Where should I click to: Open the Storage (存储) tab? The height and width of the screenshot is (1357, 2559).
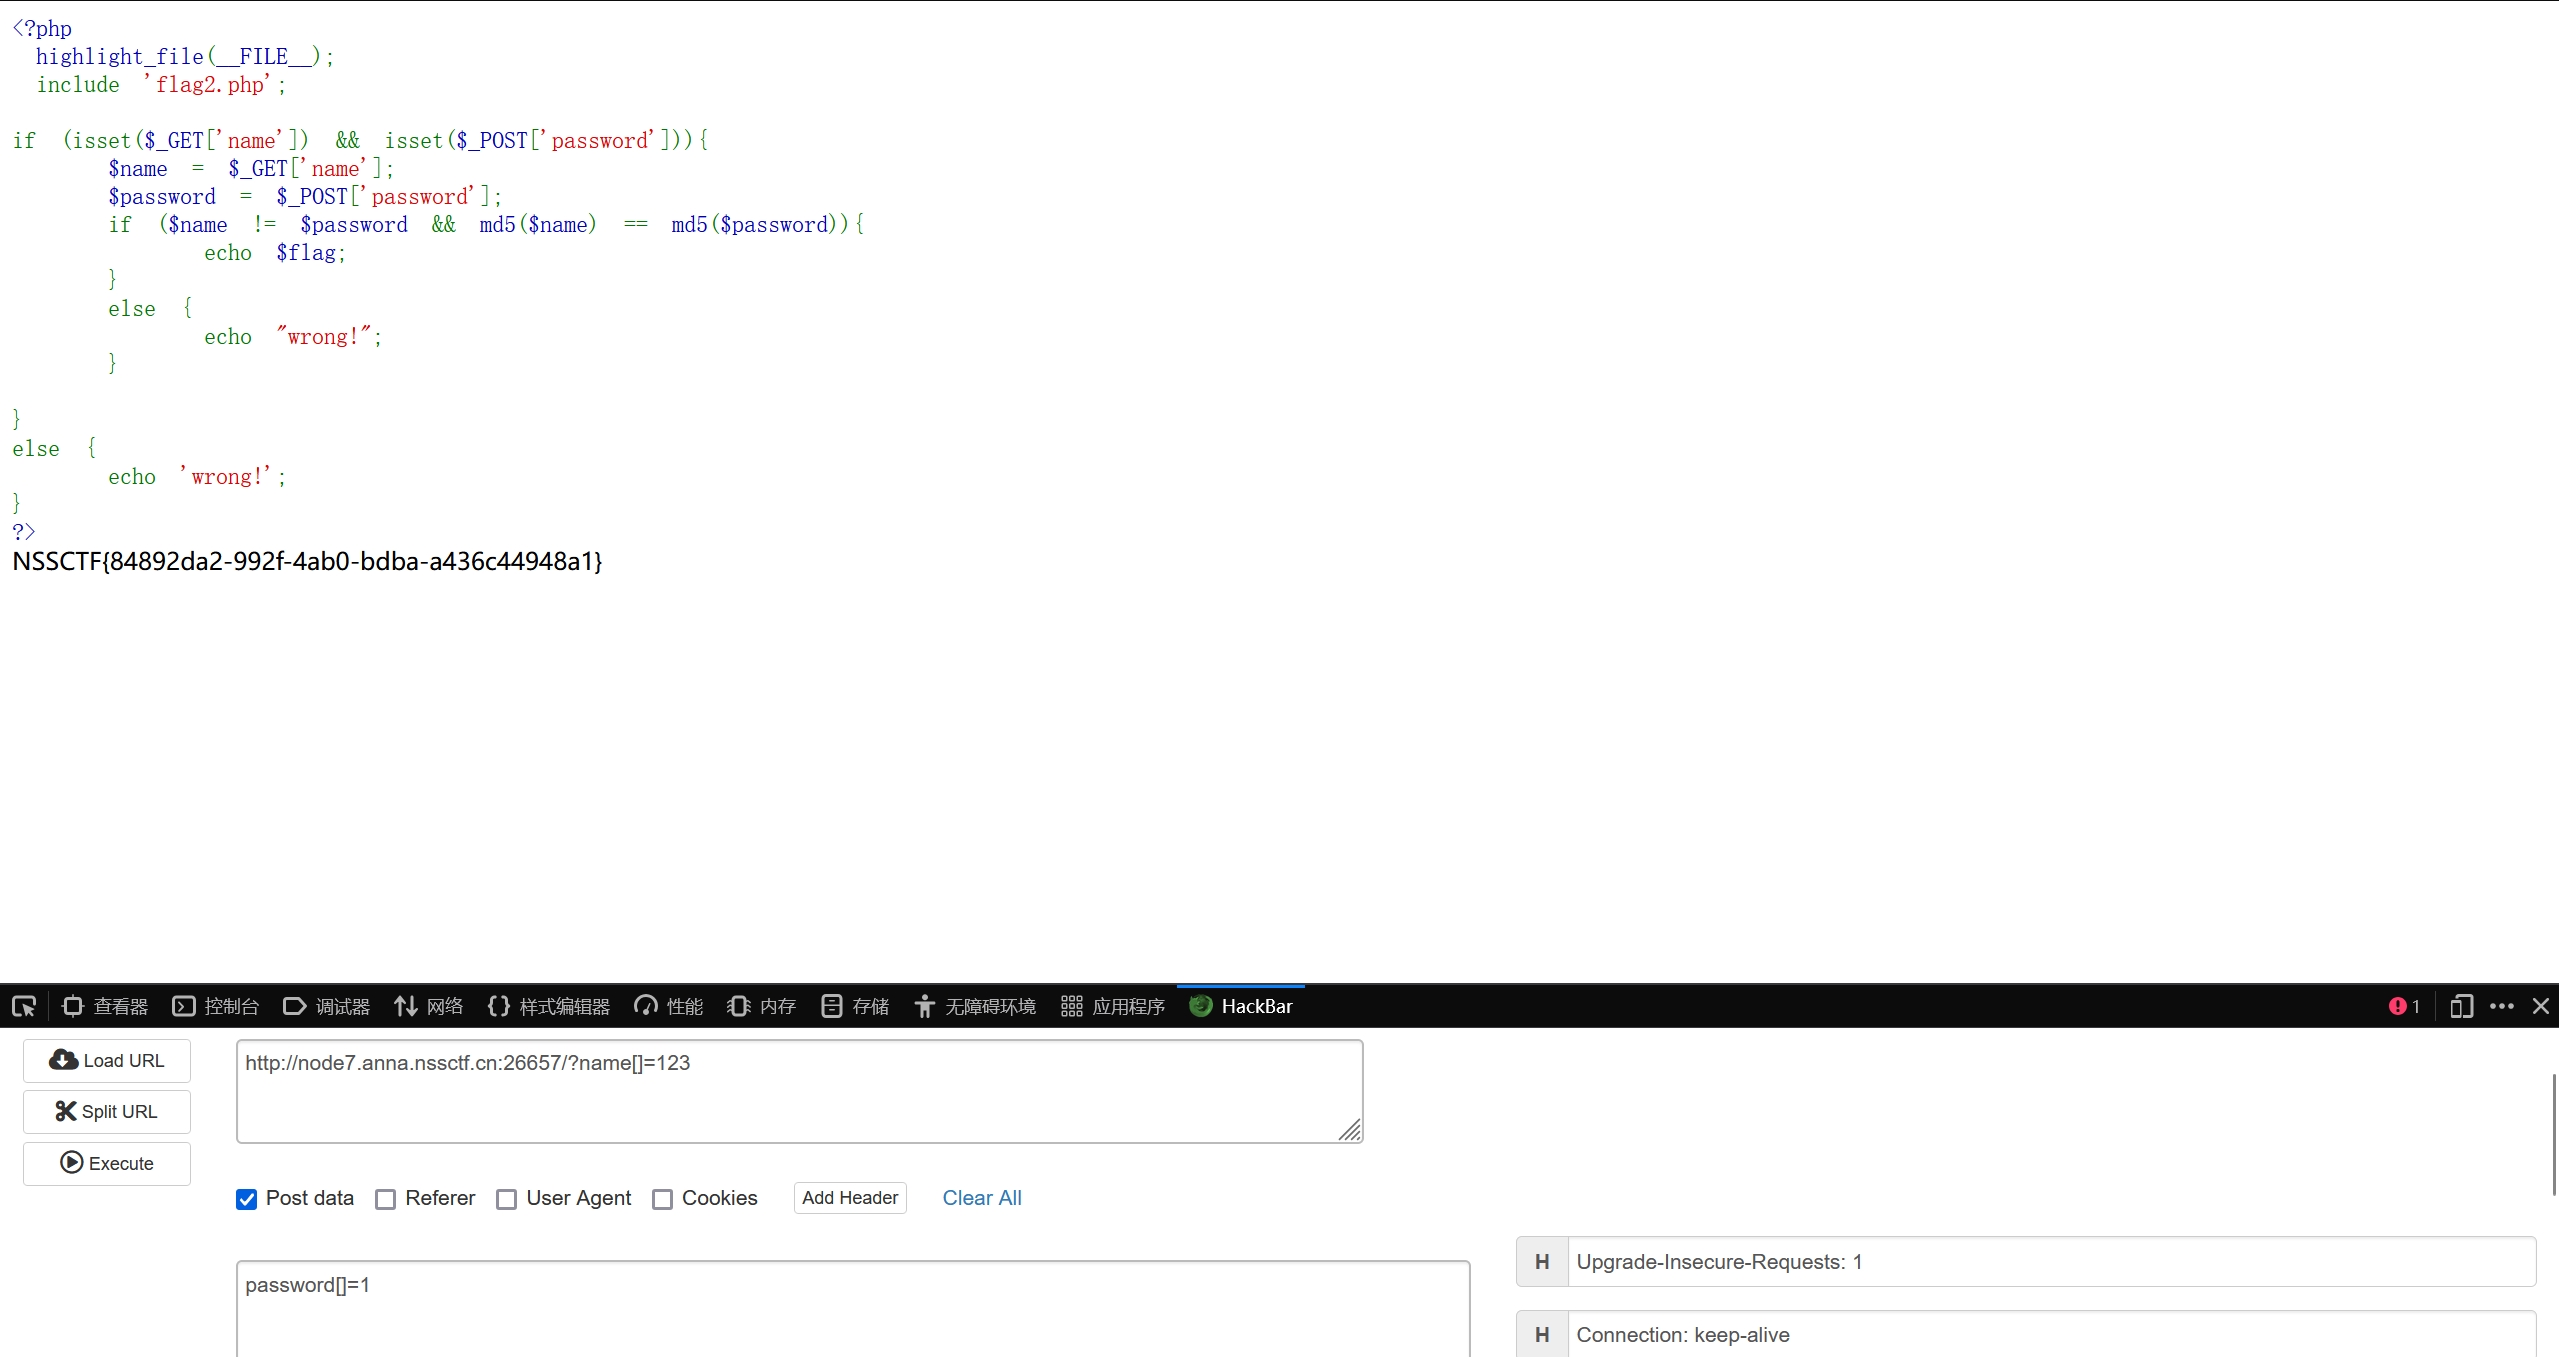pos(855,1006)
